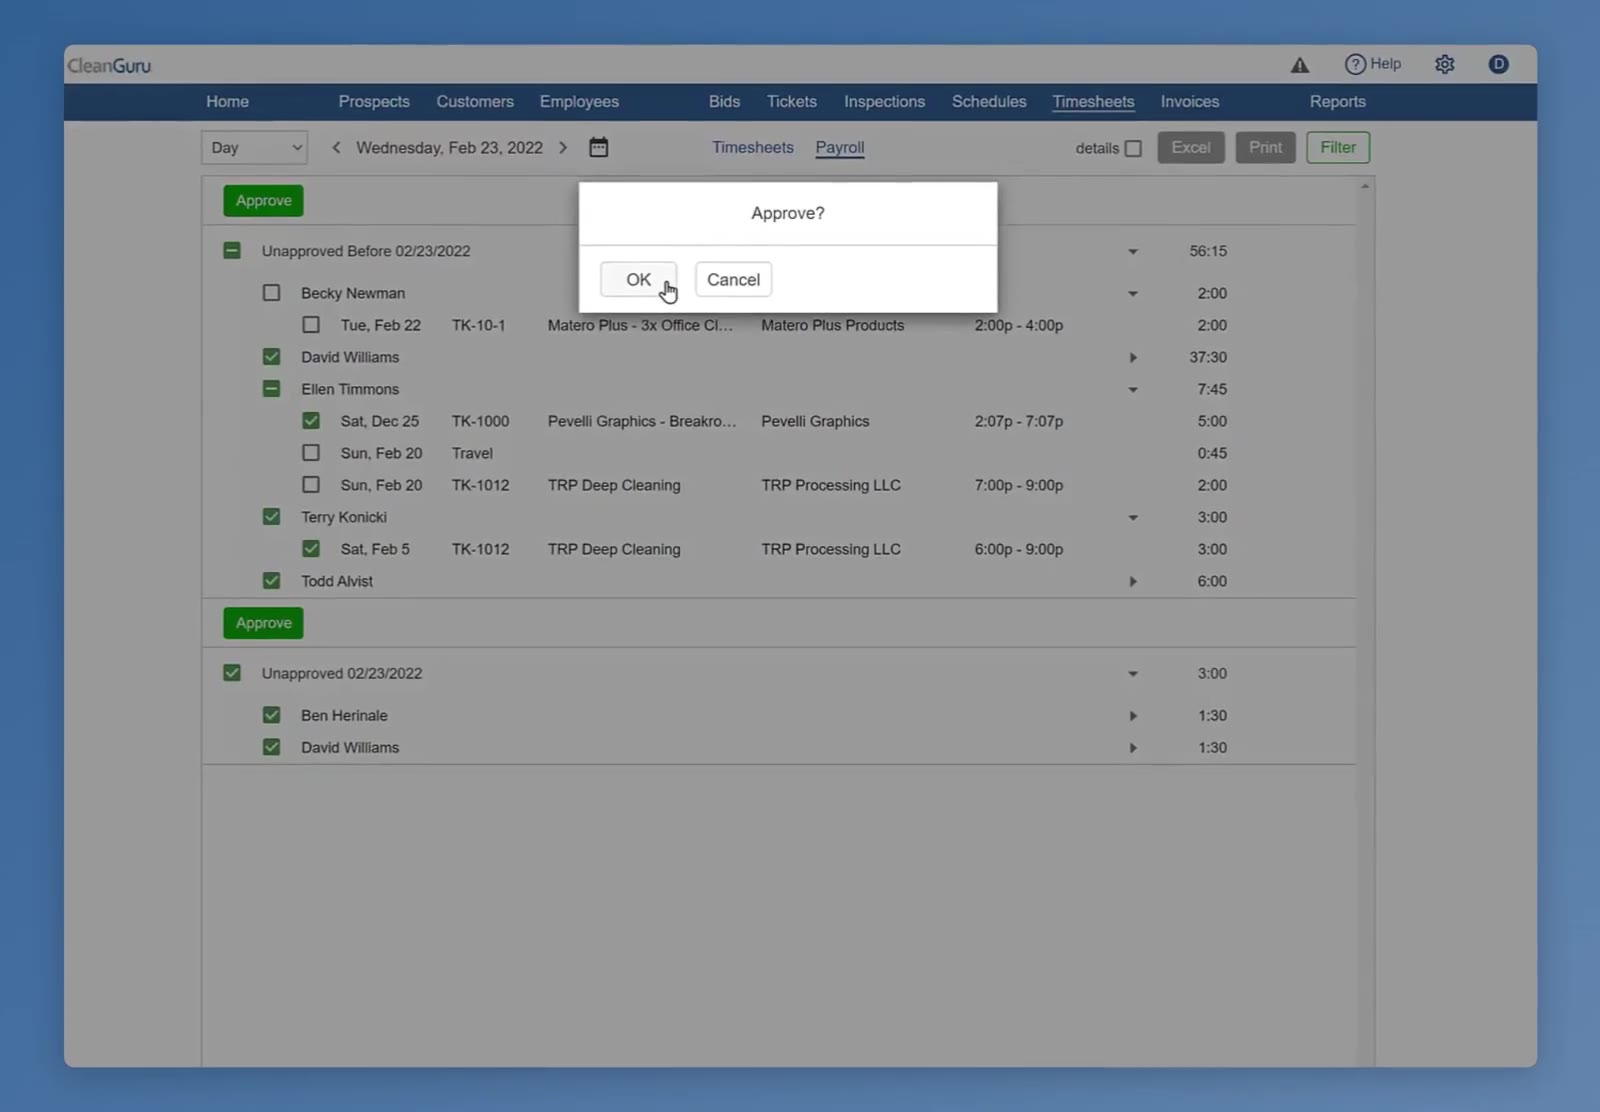Expand David Williams 37:30 row
Viewport: 1600px width, 1112px height.
[x=1133, y=357]
